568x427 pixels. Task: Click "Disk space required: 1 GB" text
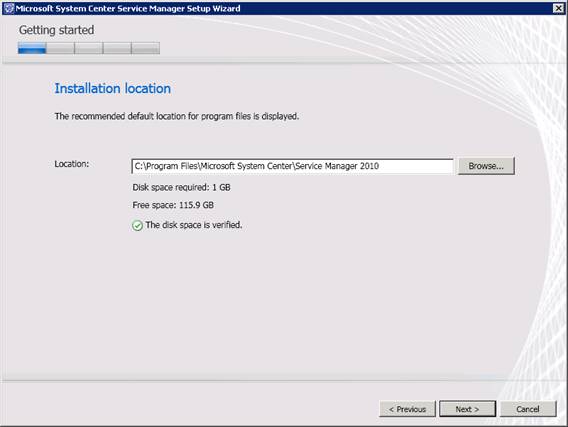coord(181,187)
